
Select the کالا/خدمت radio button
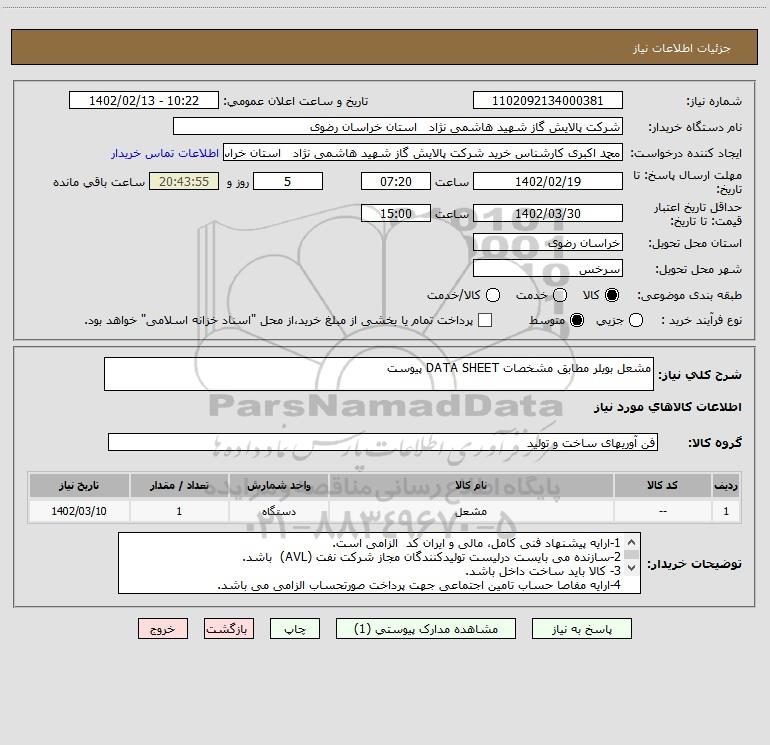493,295
